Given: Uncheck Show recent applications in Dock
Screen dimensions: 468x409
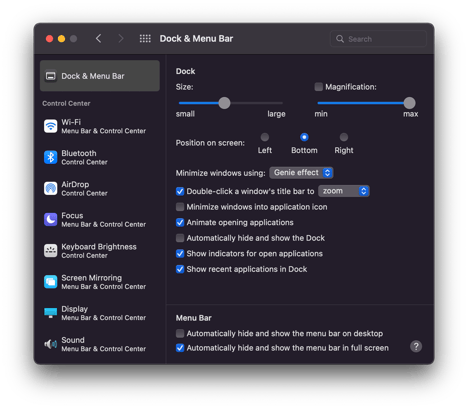Looking at the screenshot, I should click(x=180, y=269).
